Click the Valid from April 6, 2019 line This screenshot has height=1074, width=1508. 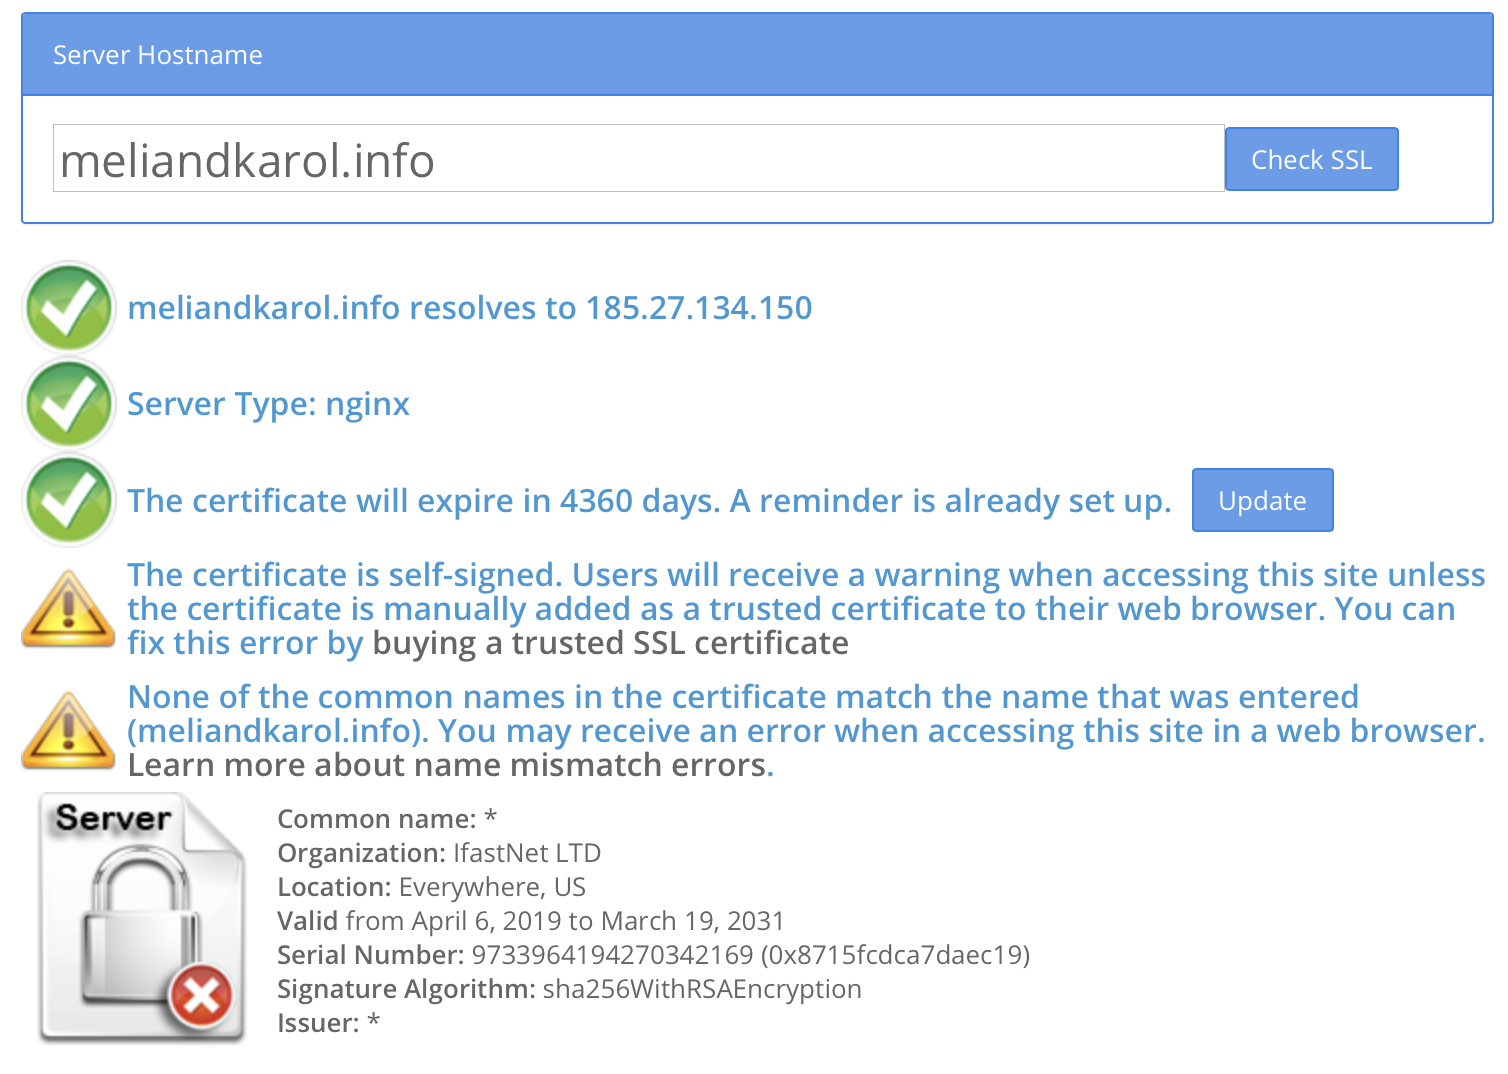pyautogui.click(x=530, y=921)
